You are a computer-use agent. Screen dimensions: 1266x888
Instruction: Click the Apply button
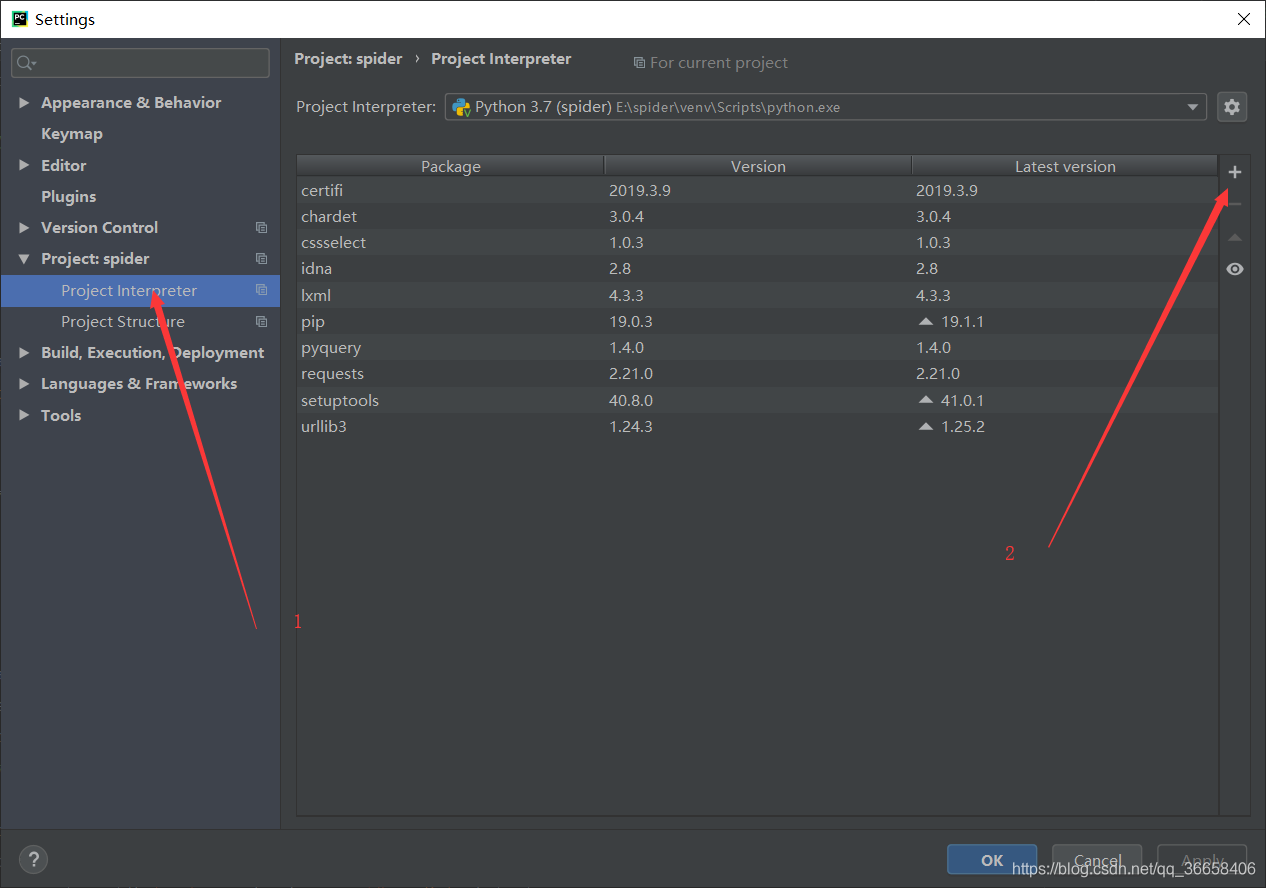tap(1202, 860)
